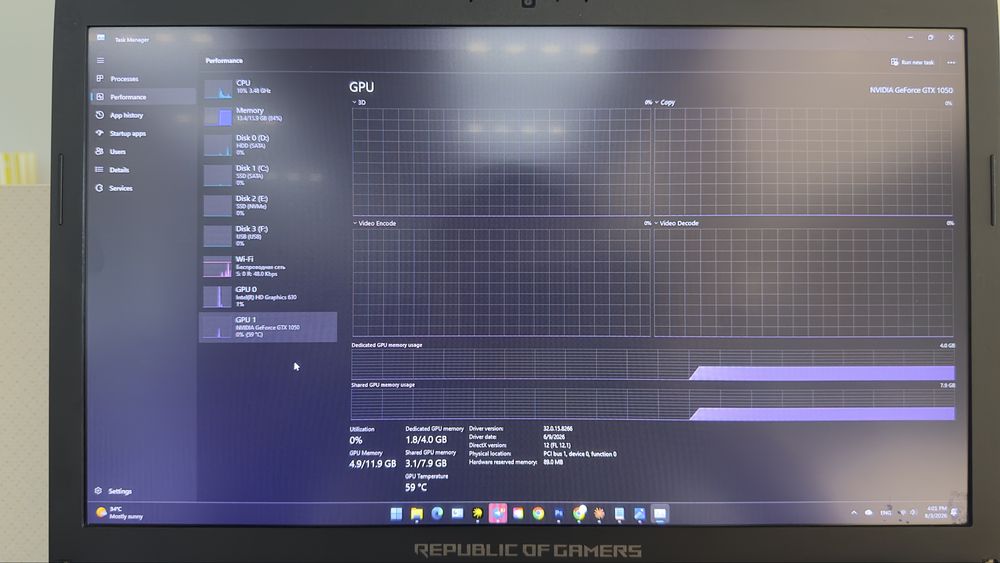Open the hamburger navigation menu

click(100, 61)
